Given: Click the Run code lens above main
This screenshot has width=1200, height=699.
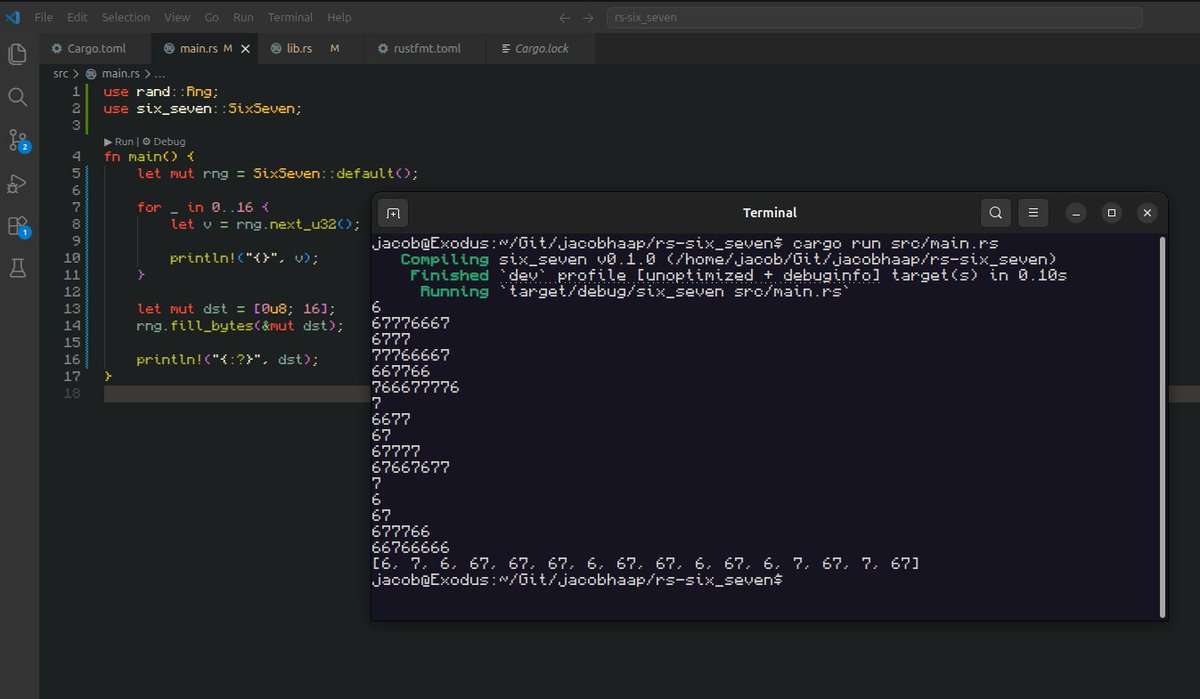Looking at the screenshot, I should point(119,142).
